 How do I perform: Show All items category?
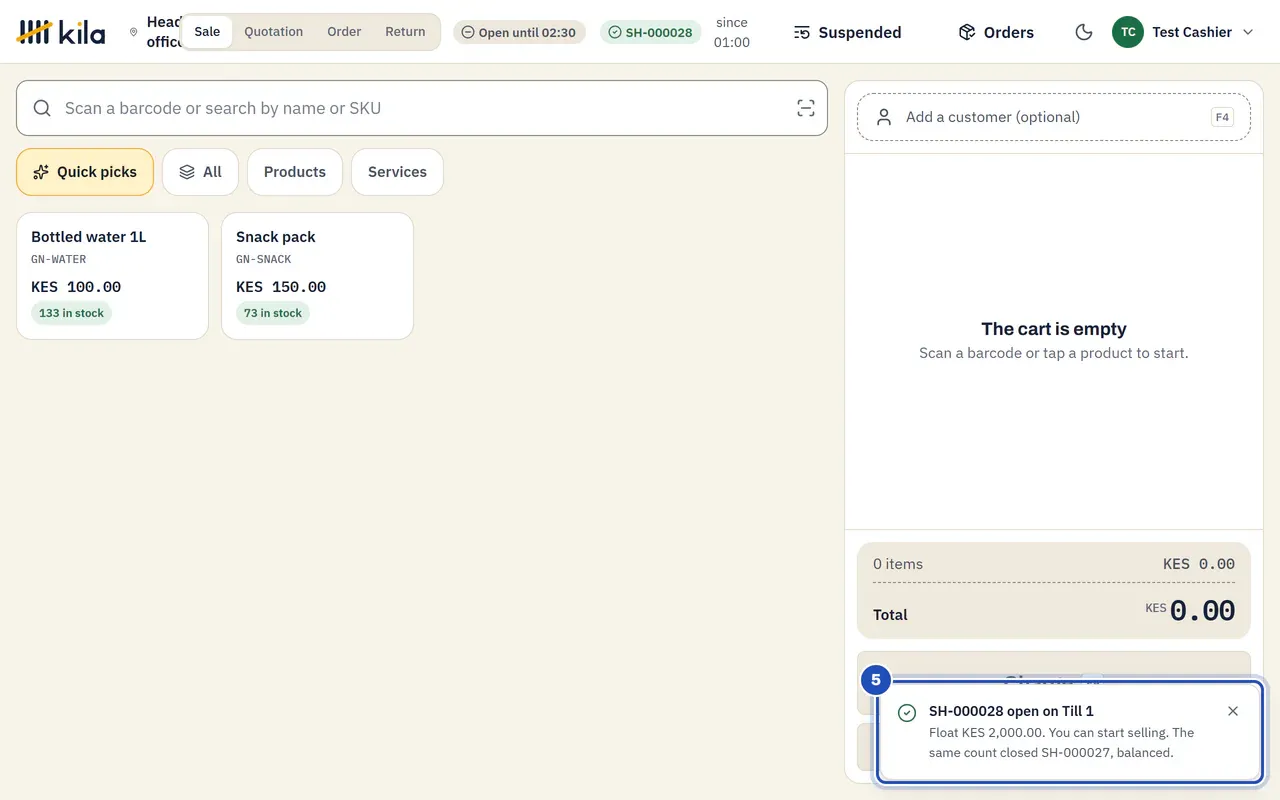pos(200,172)
